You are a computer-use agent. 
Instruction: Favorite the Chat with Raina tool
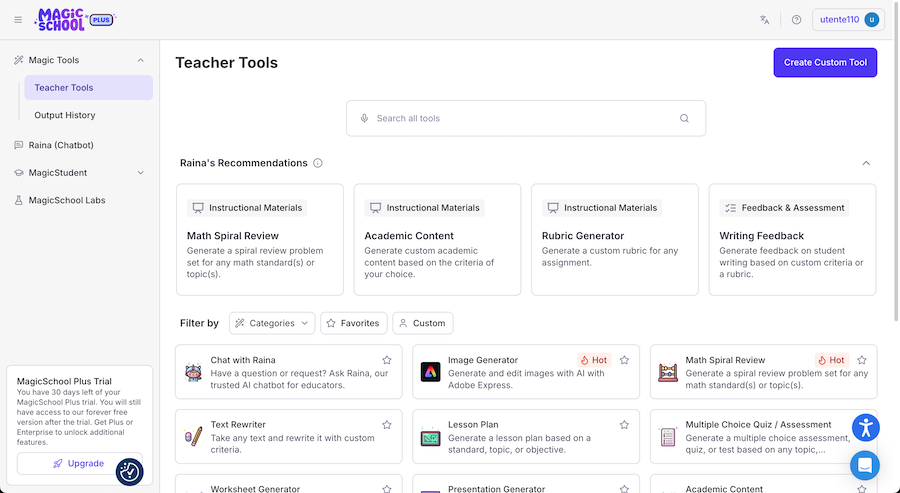(x=387, y=360)
